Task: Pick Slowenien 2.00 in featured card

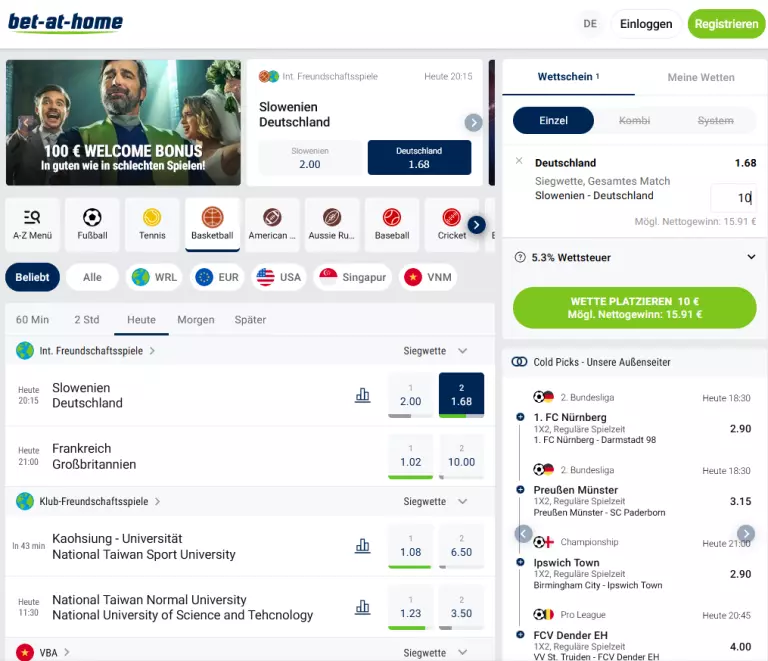Action: 310,158
